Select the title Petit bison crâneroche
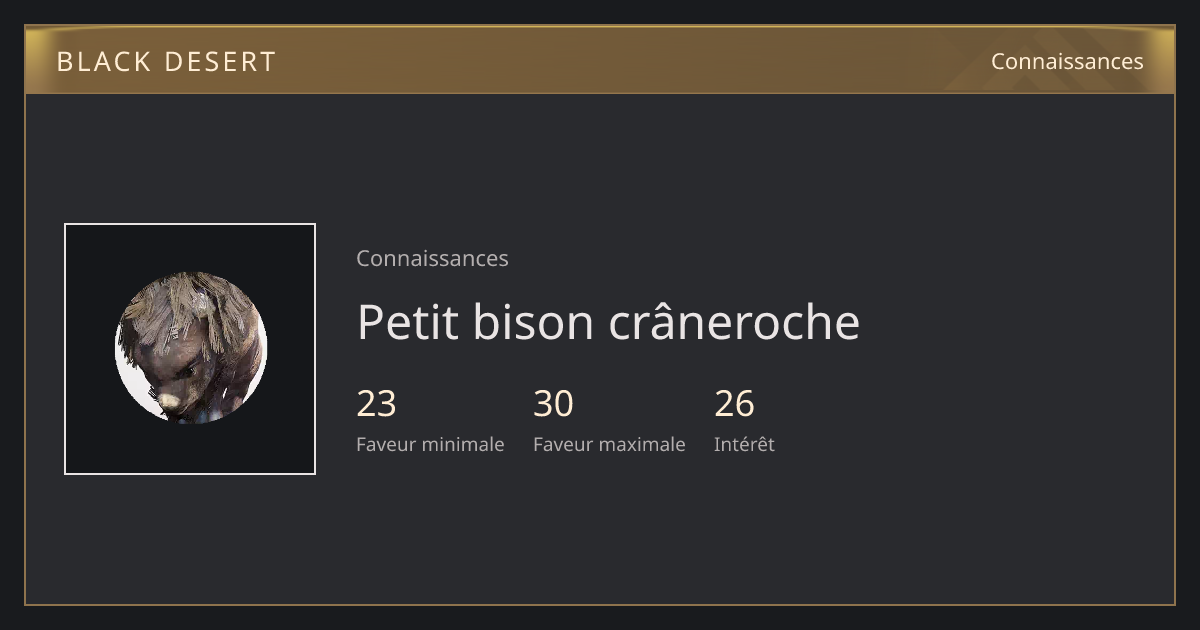The image size is (1200, 630). (608, 322)
